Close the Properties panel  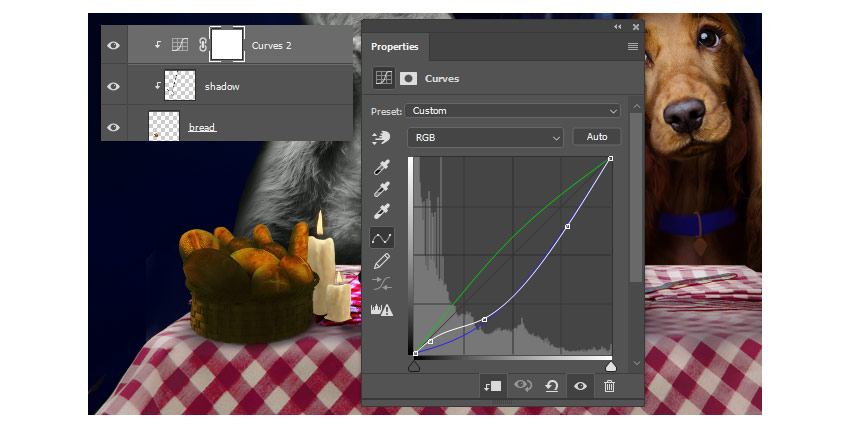636,27
